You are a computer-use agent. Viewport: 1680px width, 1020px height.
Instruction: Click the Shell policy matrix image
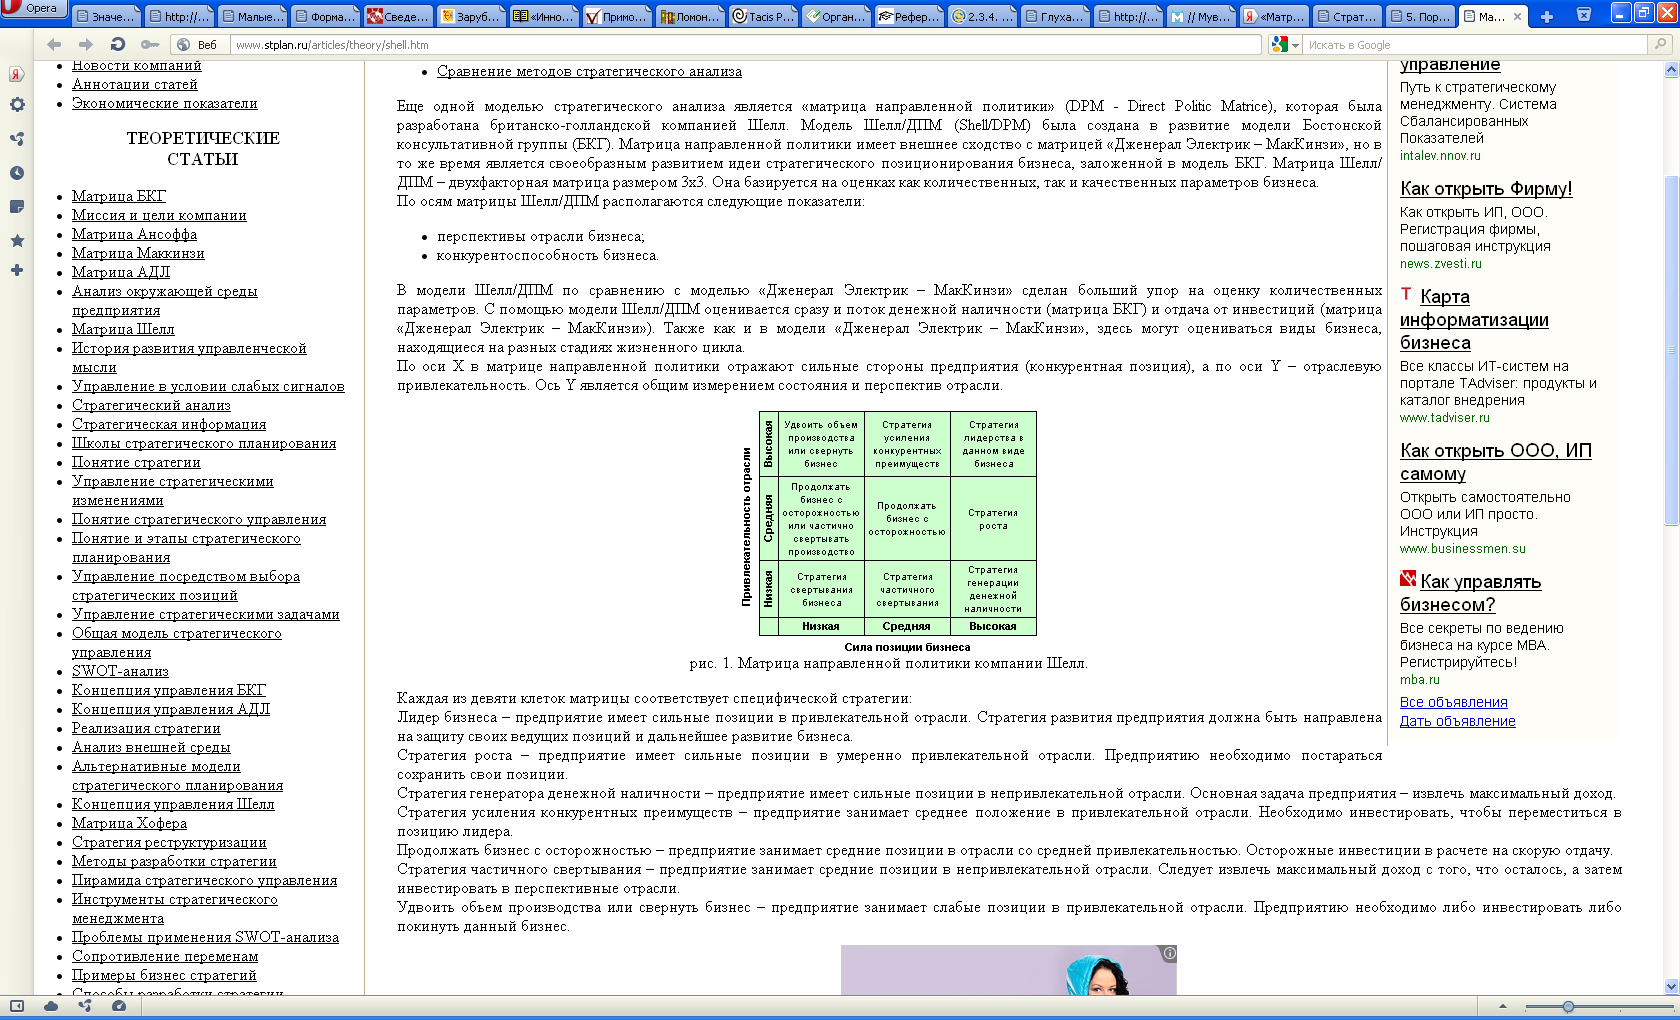point(888,532)
